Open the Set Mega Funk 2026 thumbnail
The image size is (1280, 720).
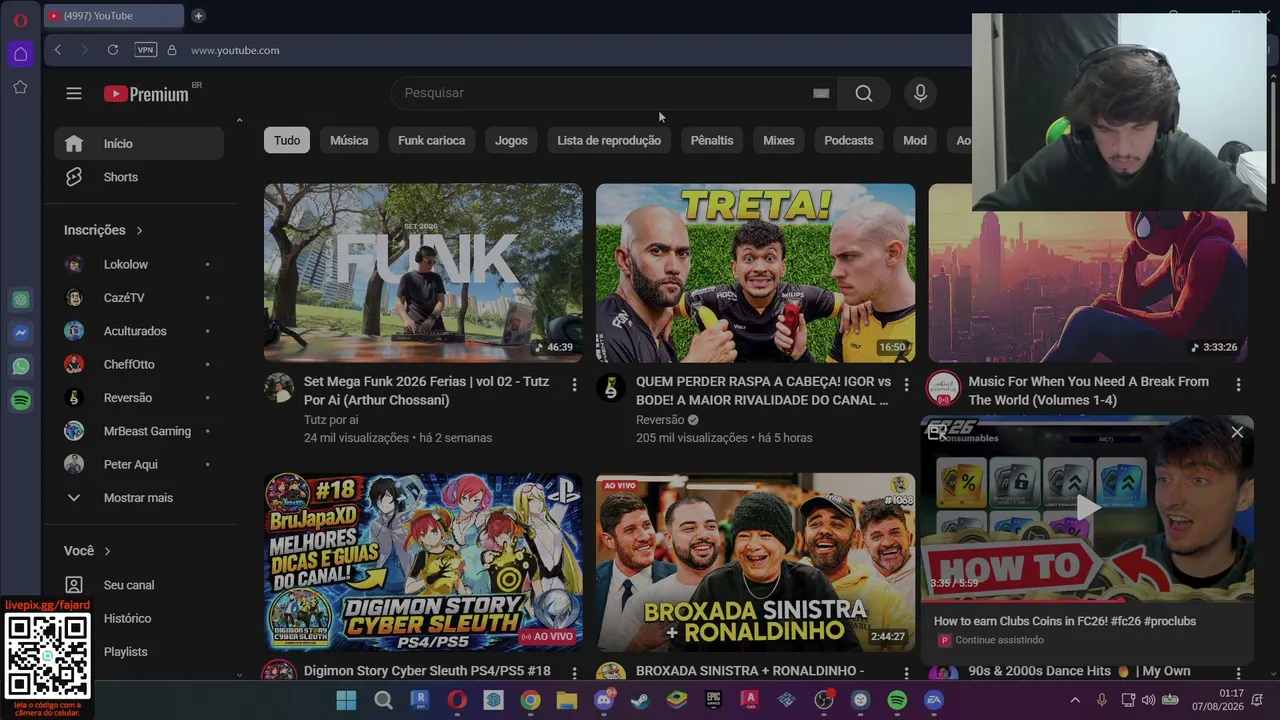pos(423,273)
